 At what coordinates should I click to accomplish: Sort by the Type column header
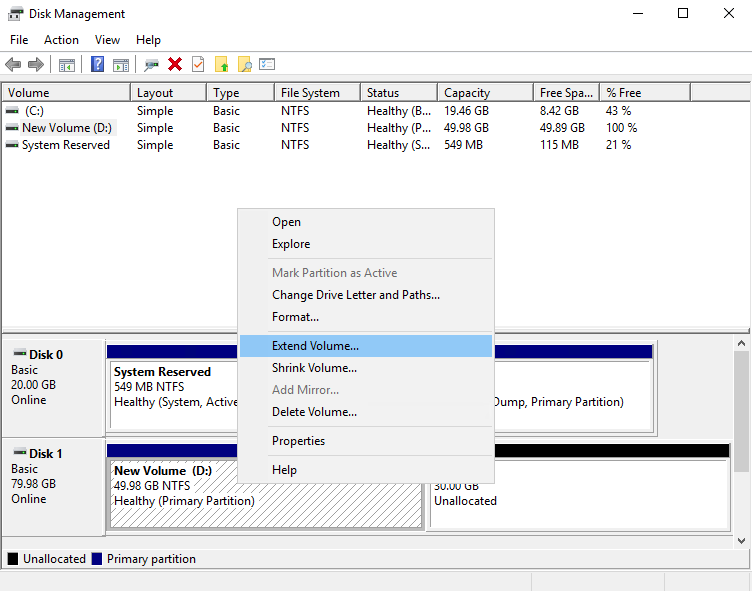241,93
